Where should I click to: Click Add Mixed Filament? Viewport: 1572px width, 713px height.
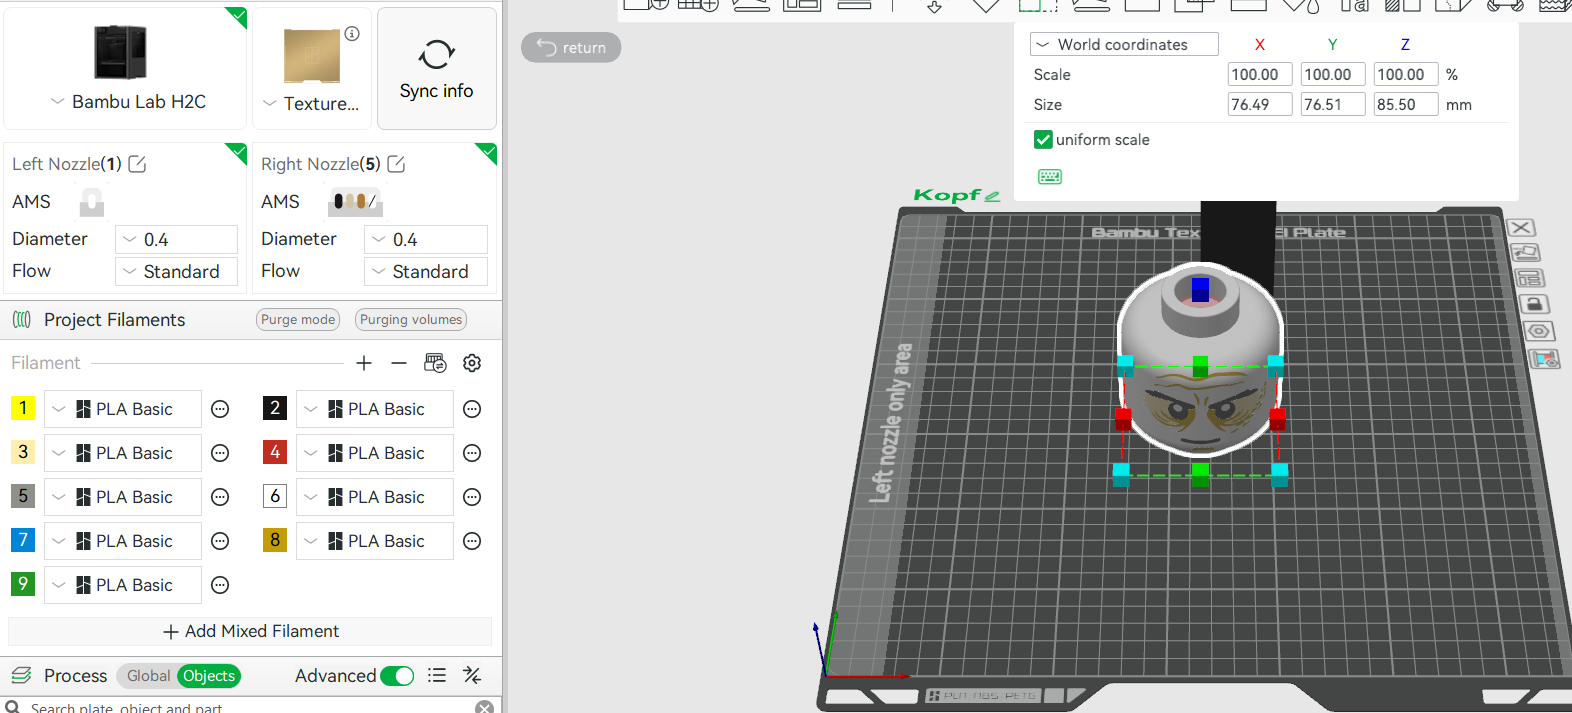(x=250, y=632)
